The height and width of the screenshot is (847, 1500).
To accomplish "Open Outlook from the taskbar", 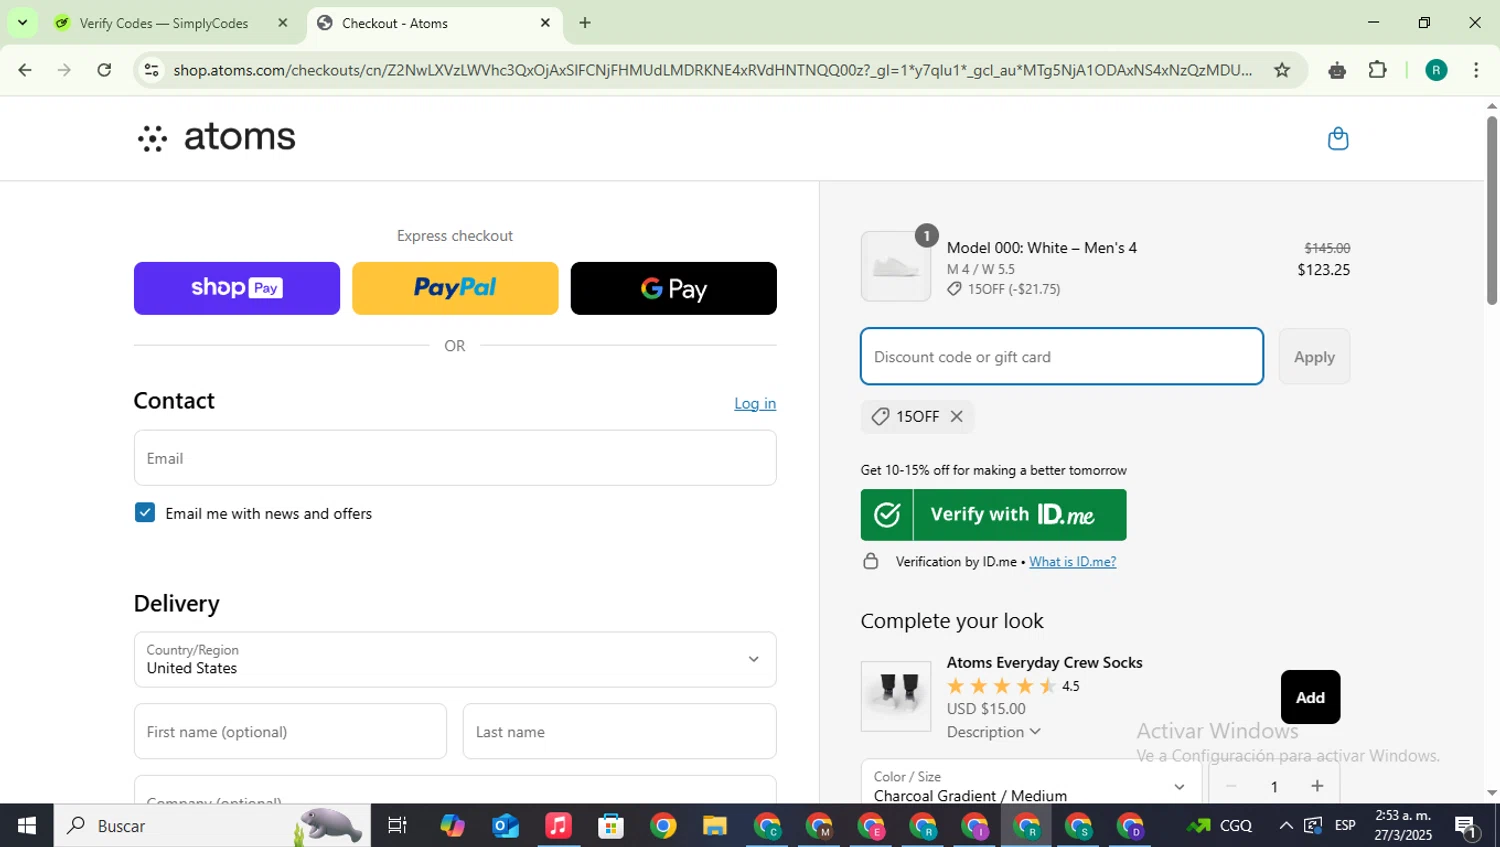I will pos(505,826).
